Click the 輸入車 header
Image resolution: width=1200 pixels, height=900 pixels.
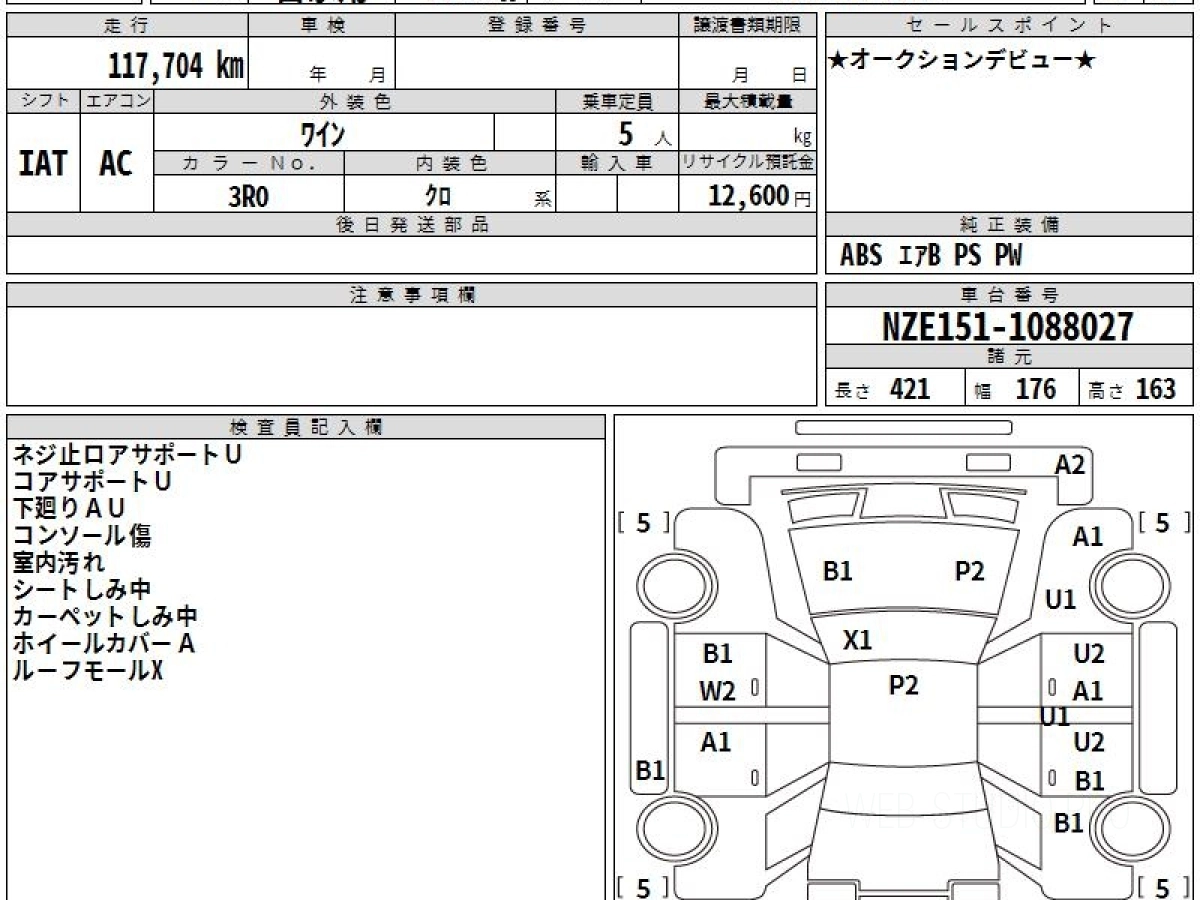[617, 163]
